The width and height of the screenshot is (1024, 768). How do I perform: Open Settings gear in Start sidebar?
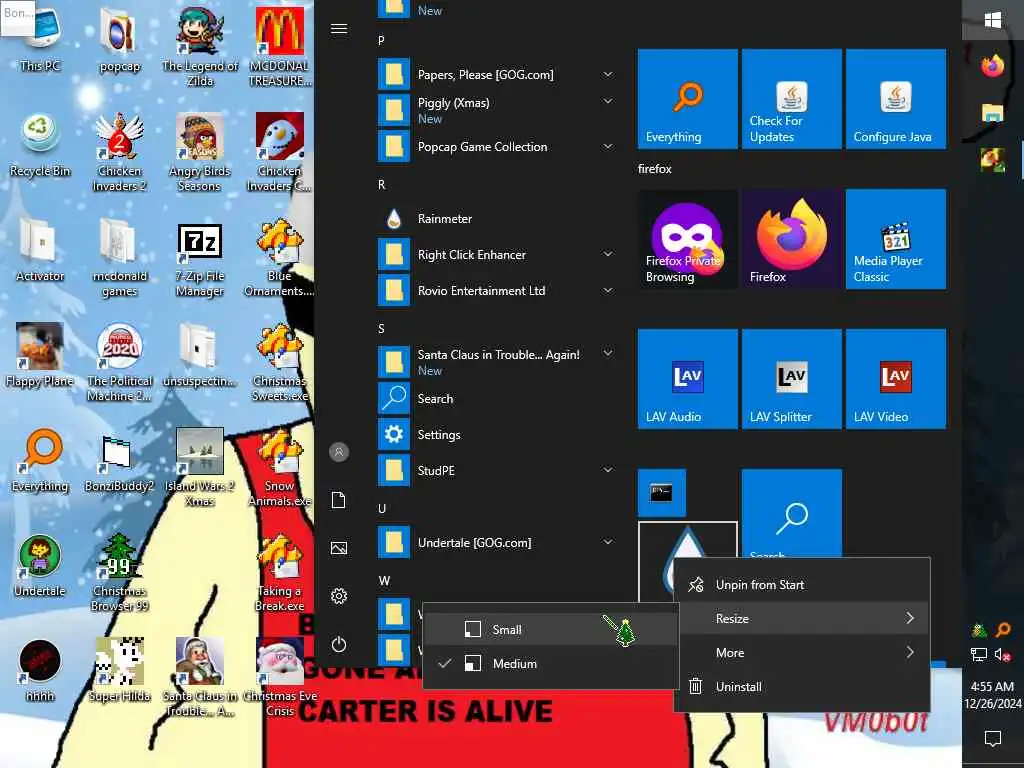tap(339, 596)
